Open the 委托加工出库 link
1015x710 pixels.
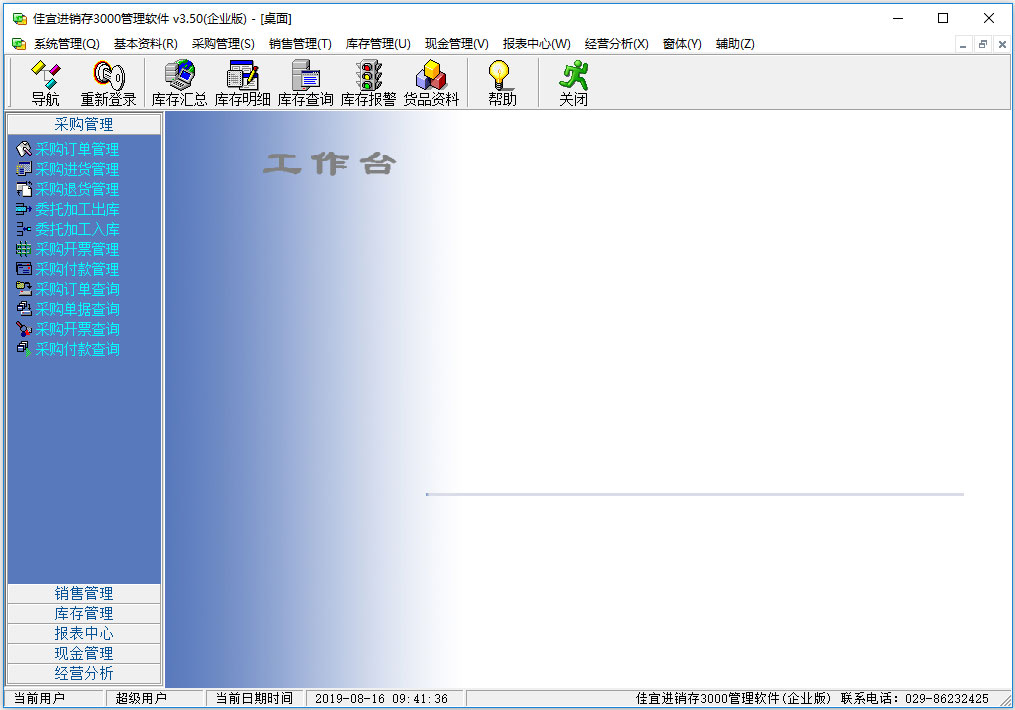click(77, 210)
